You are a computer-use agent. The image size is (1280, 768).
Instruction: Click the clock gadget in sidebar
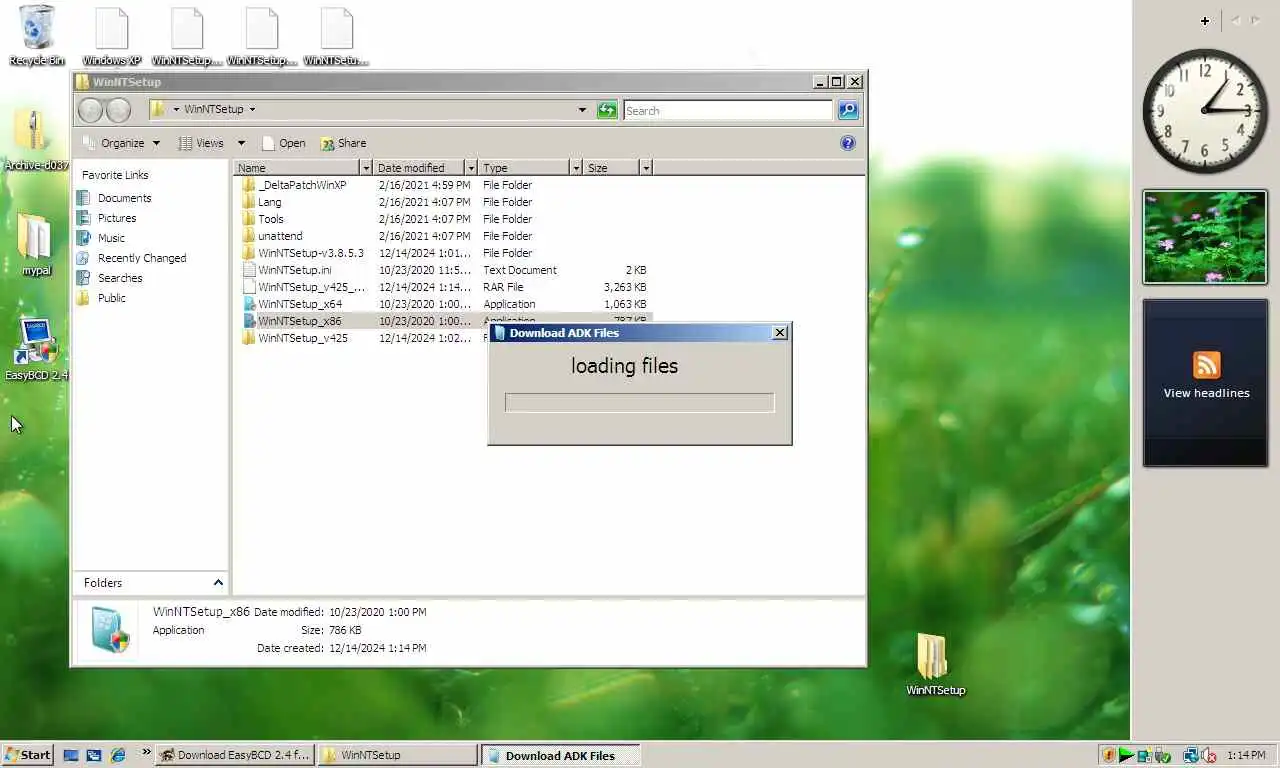pos(1204,110)
